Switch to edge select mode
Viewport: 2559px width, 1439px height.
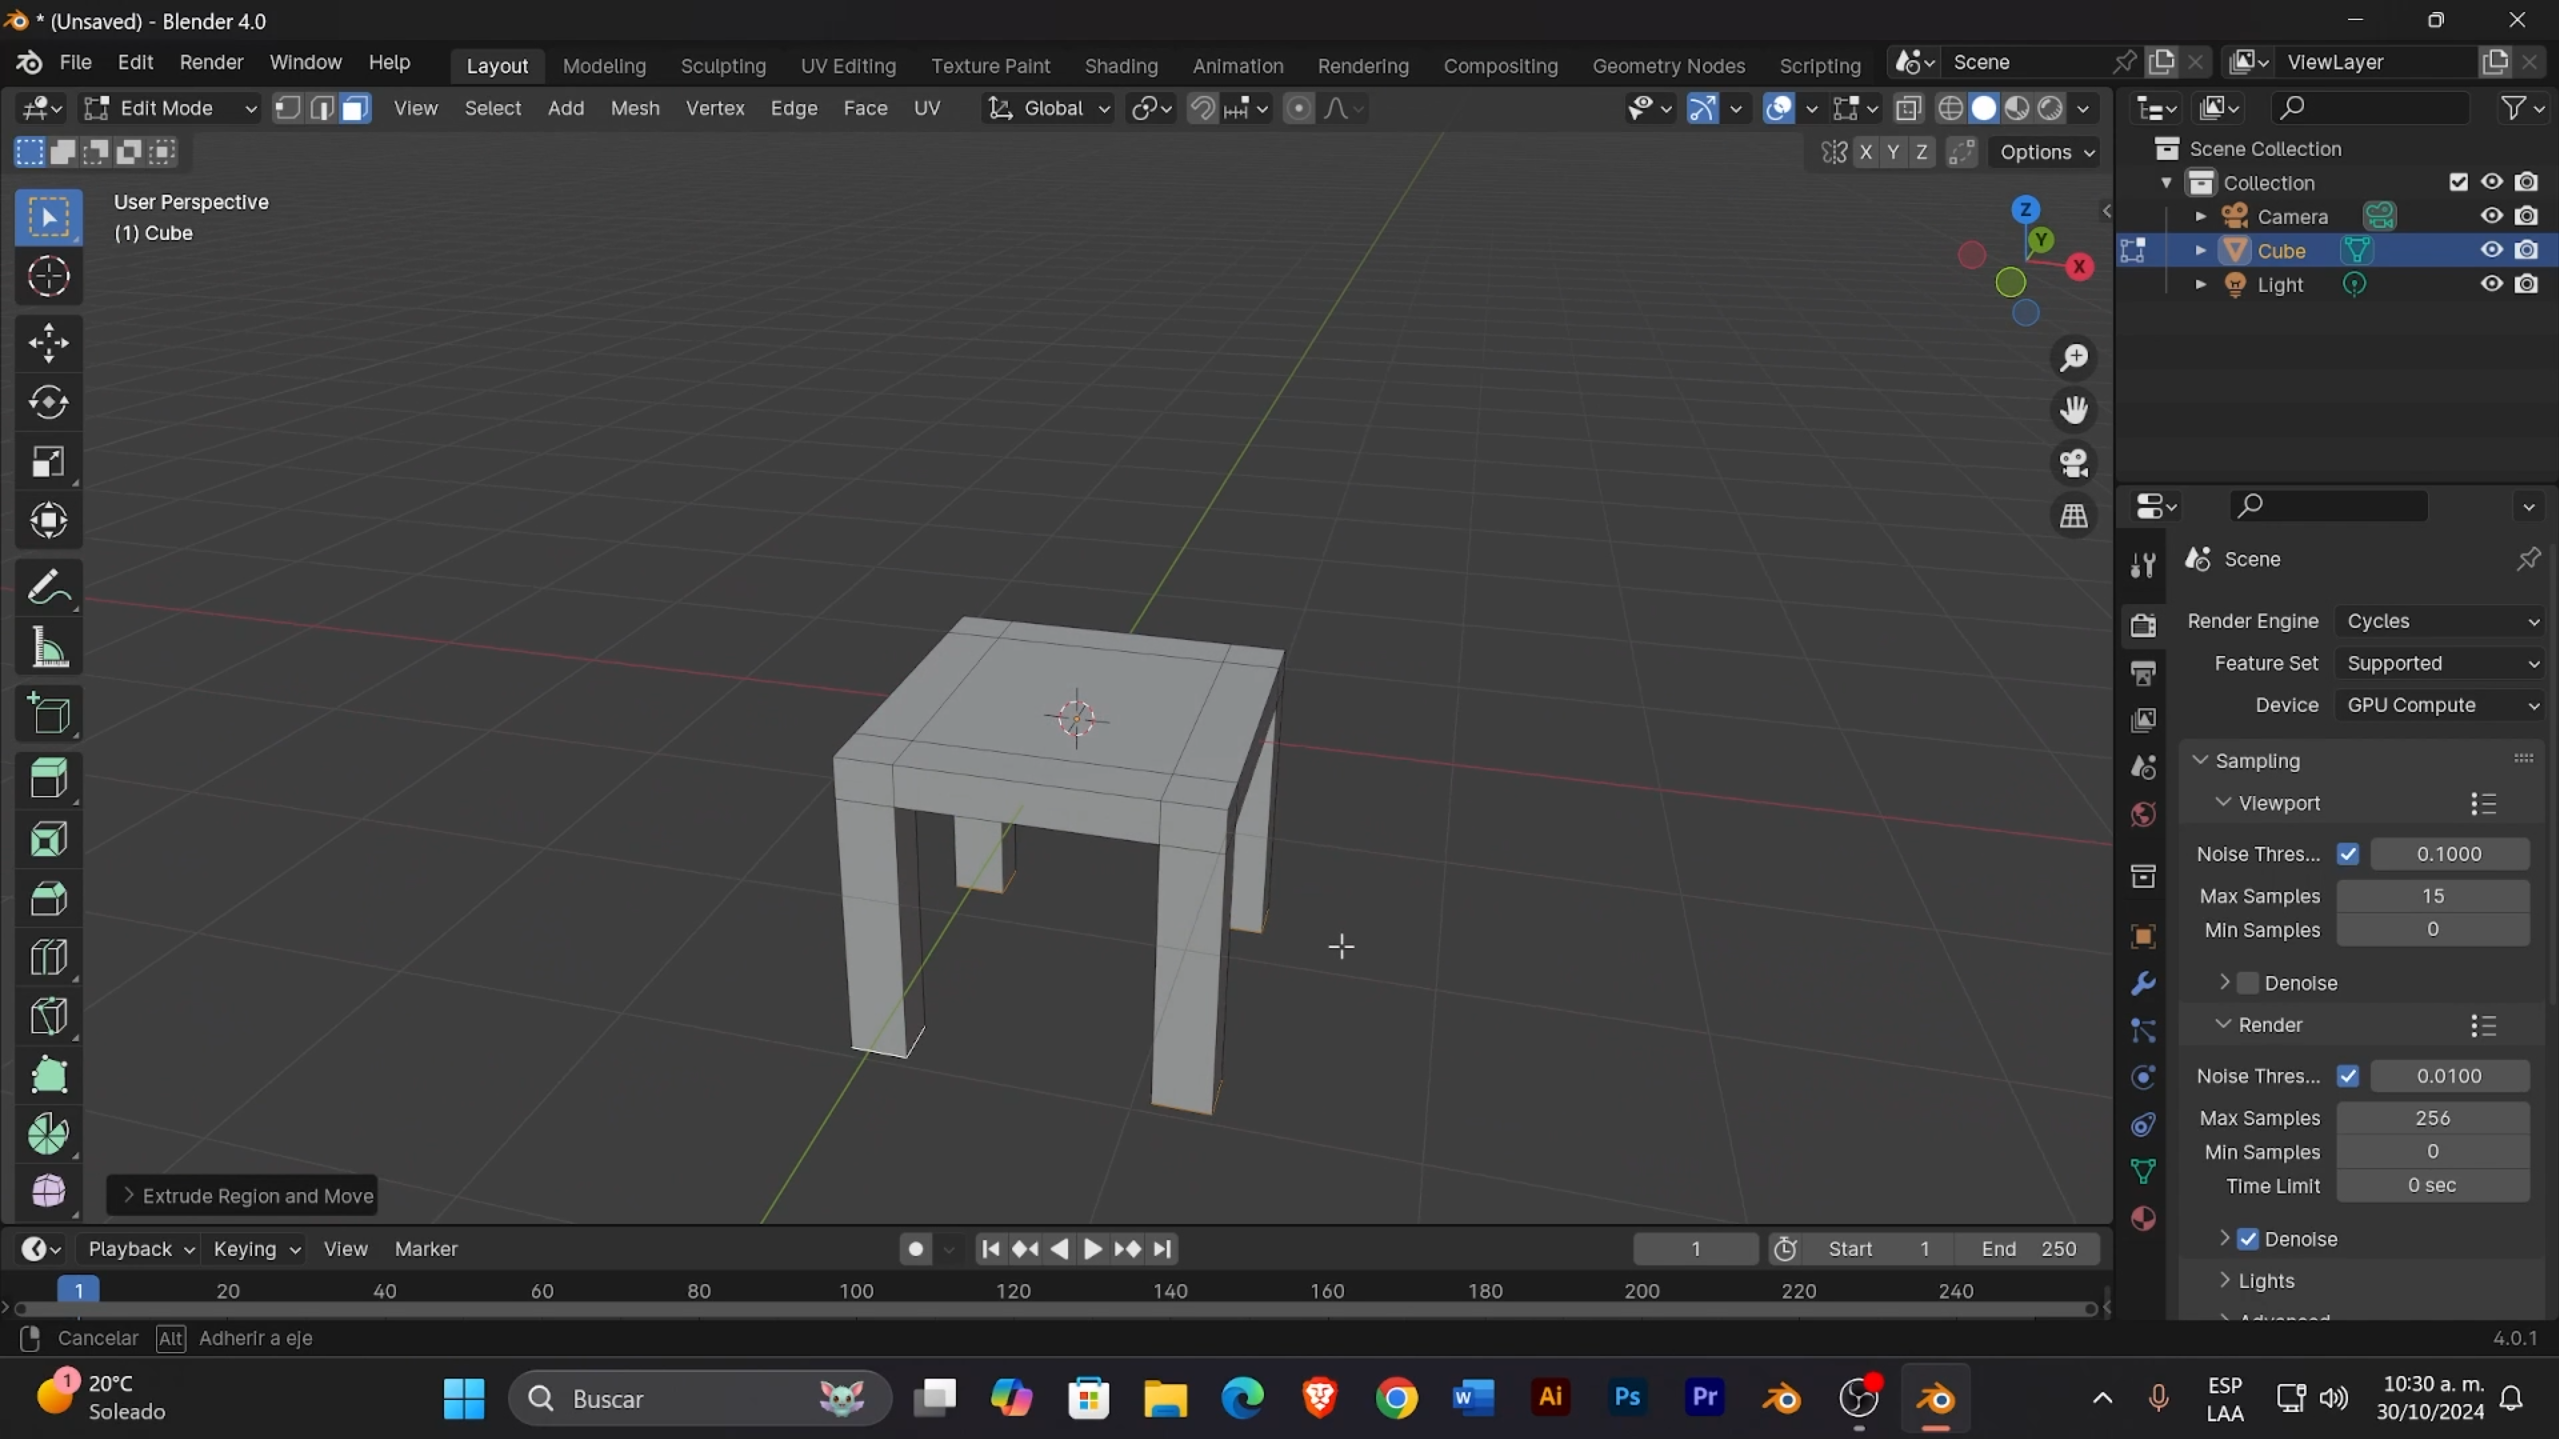tap(321, 108)
